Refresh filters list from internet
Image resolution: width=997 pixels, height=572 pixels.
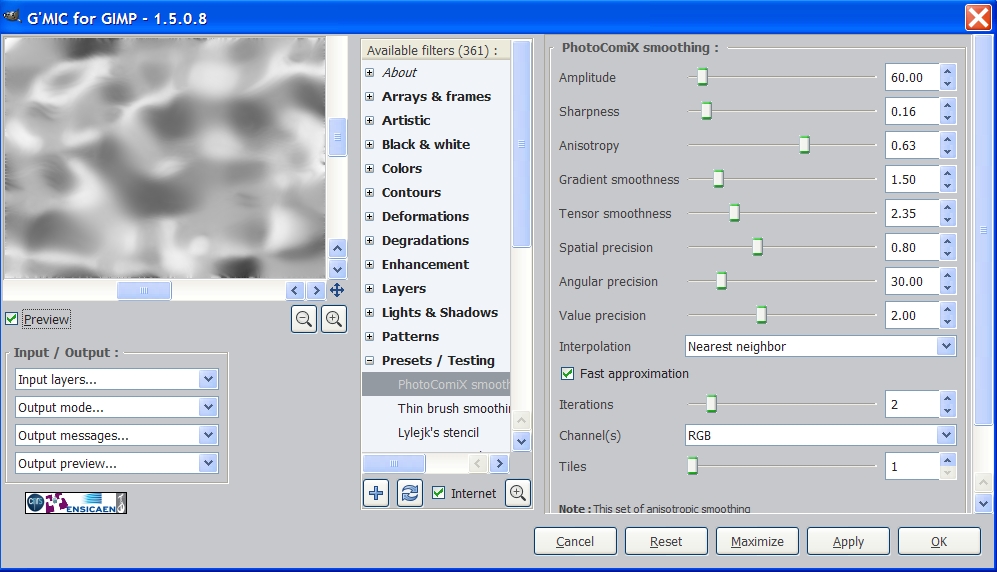[410, 493]
